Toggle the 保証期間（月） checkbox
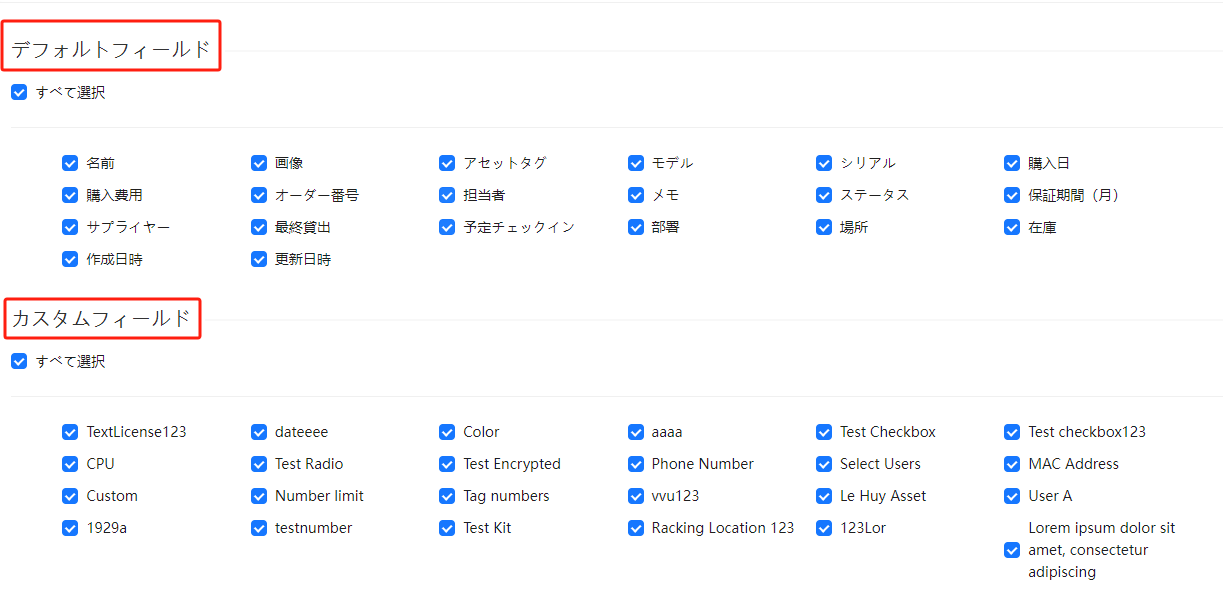Image resolution: width=1223 pixels, height=593 pixels. [x=1012, y=195]
